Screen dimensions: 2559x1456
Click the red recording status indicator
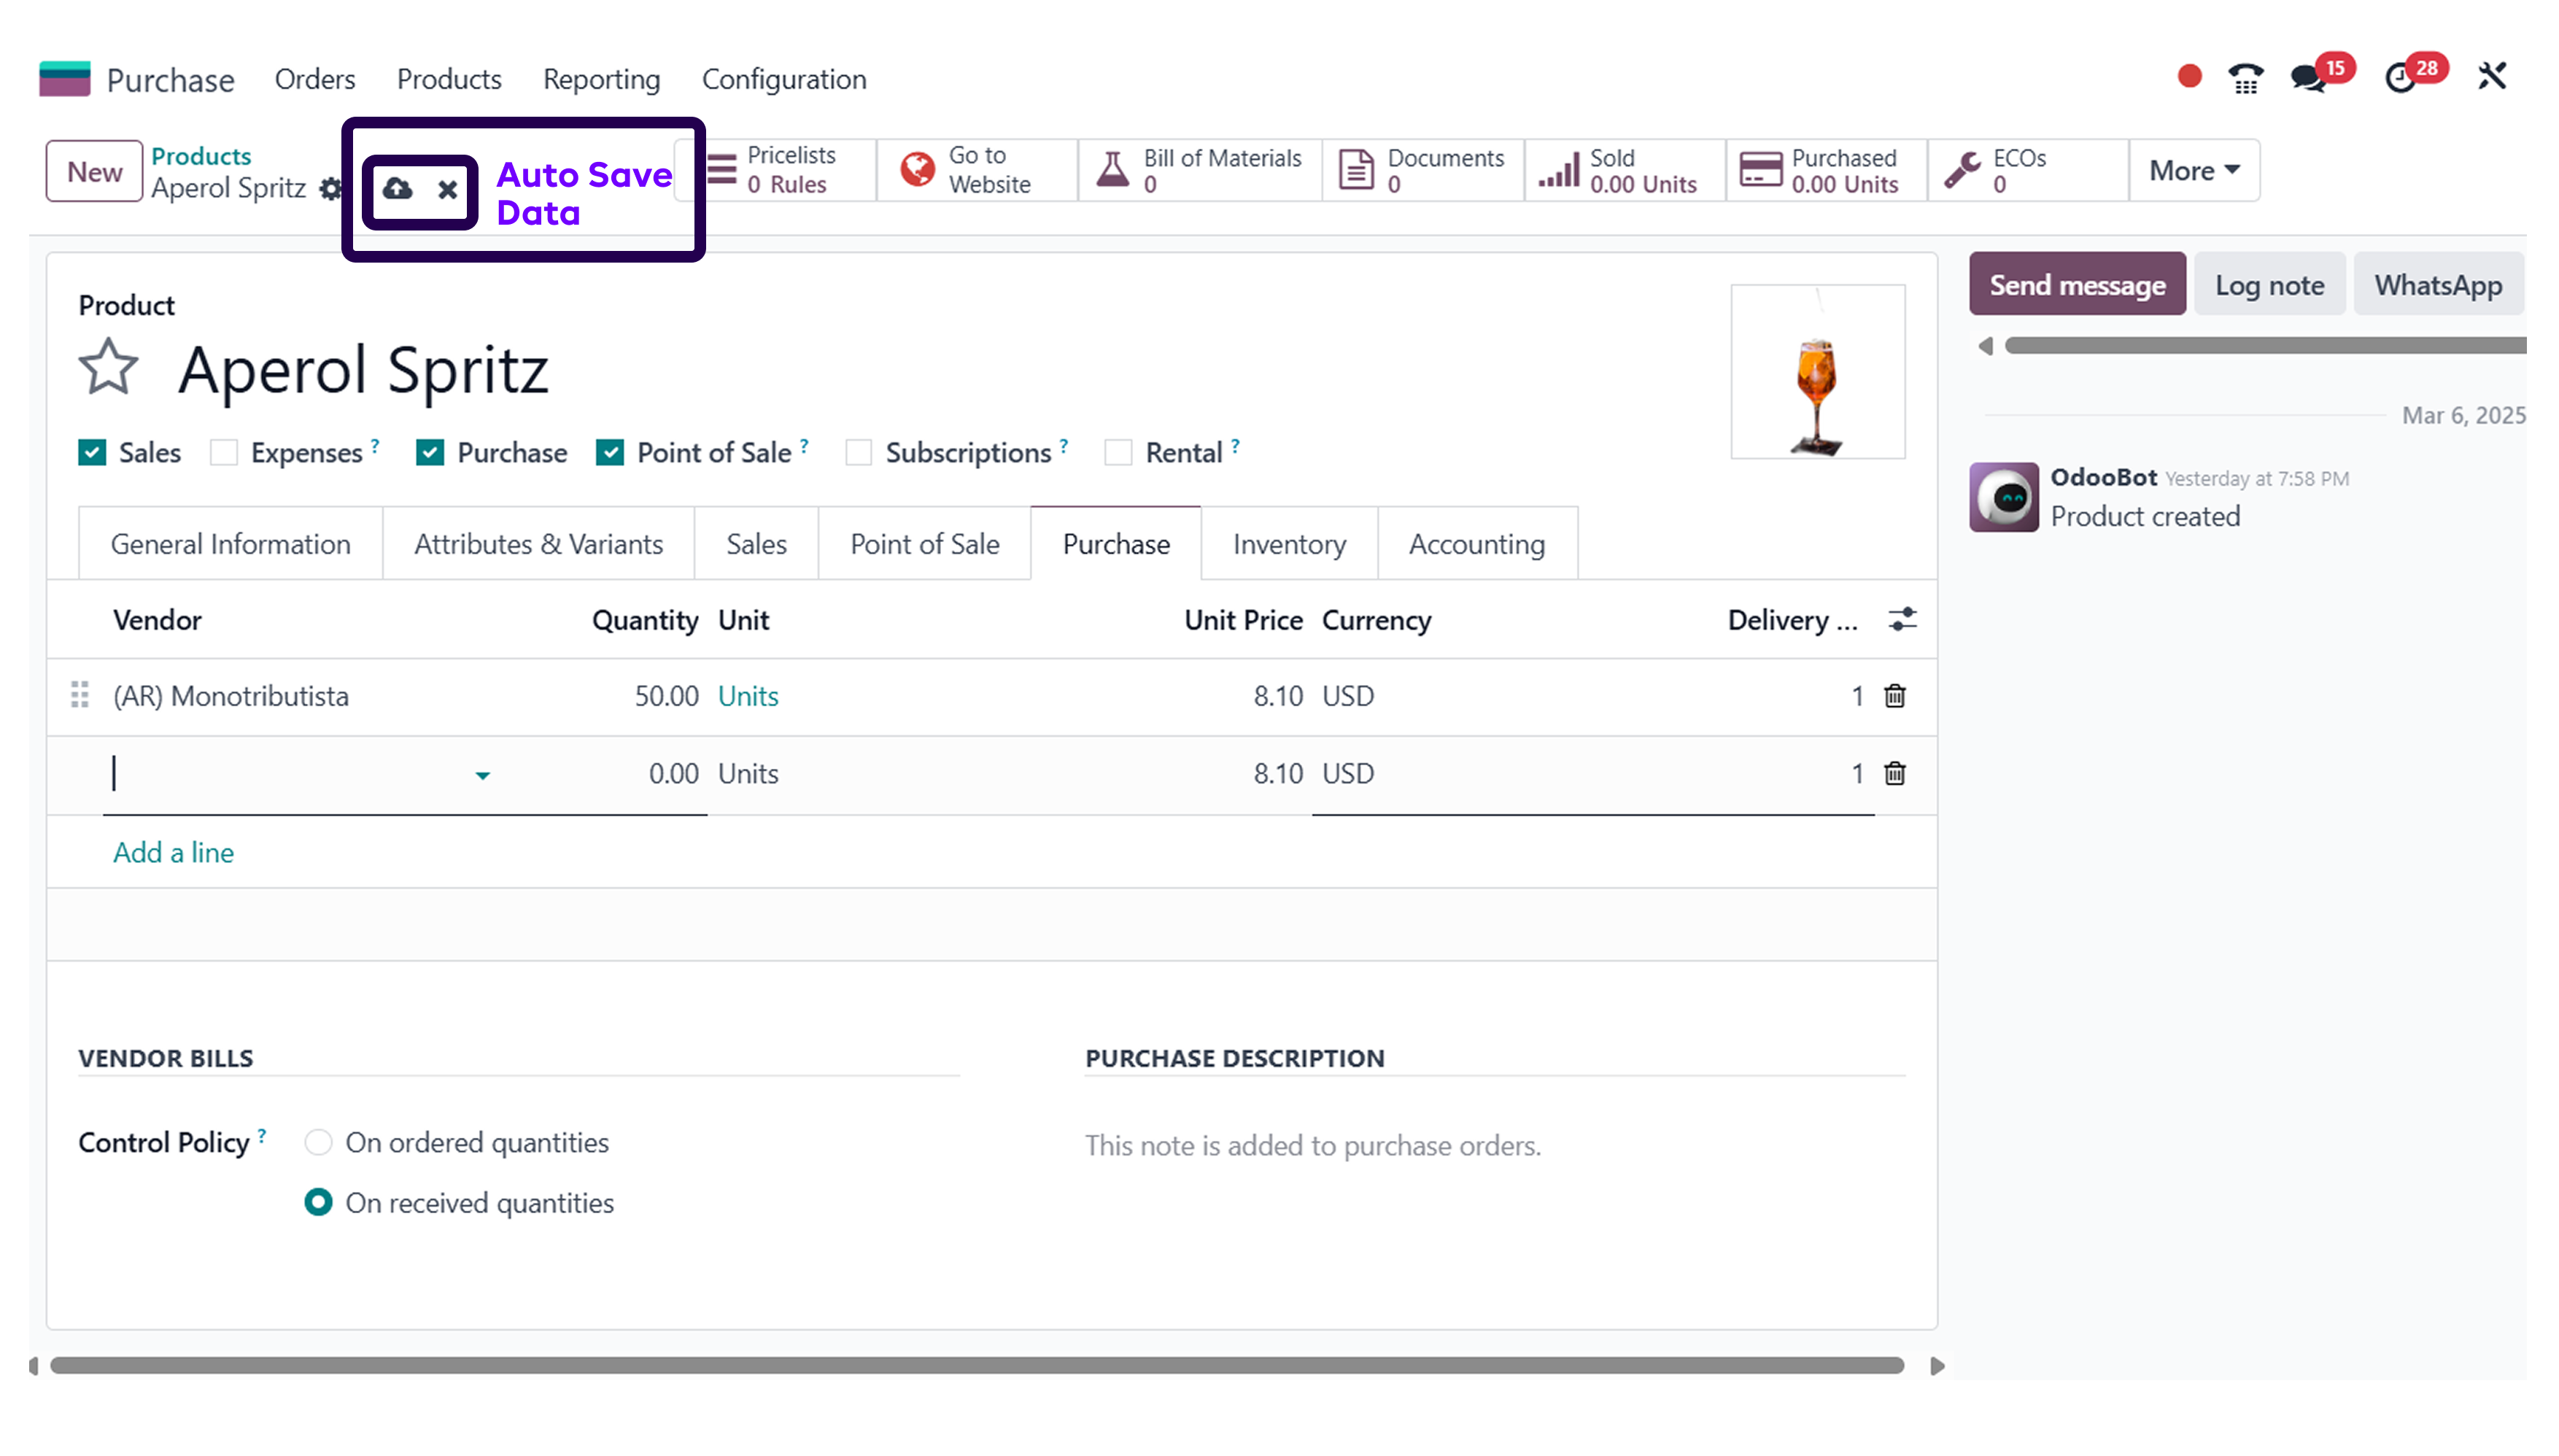point(2189,76)
